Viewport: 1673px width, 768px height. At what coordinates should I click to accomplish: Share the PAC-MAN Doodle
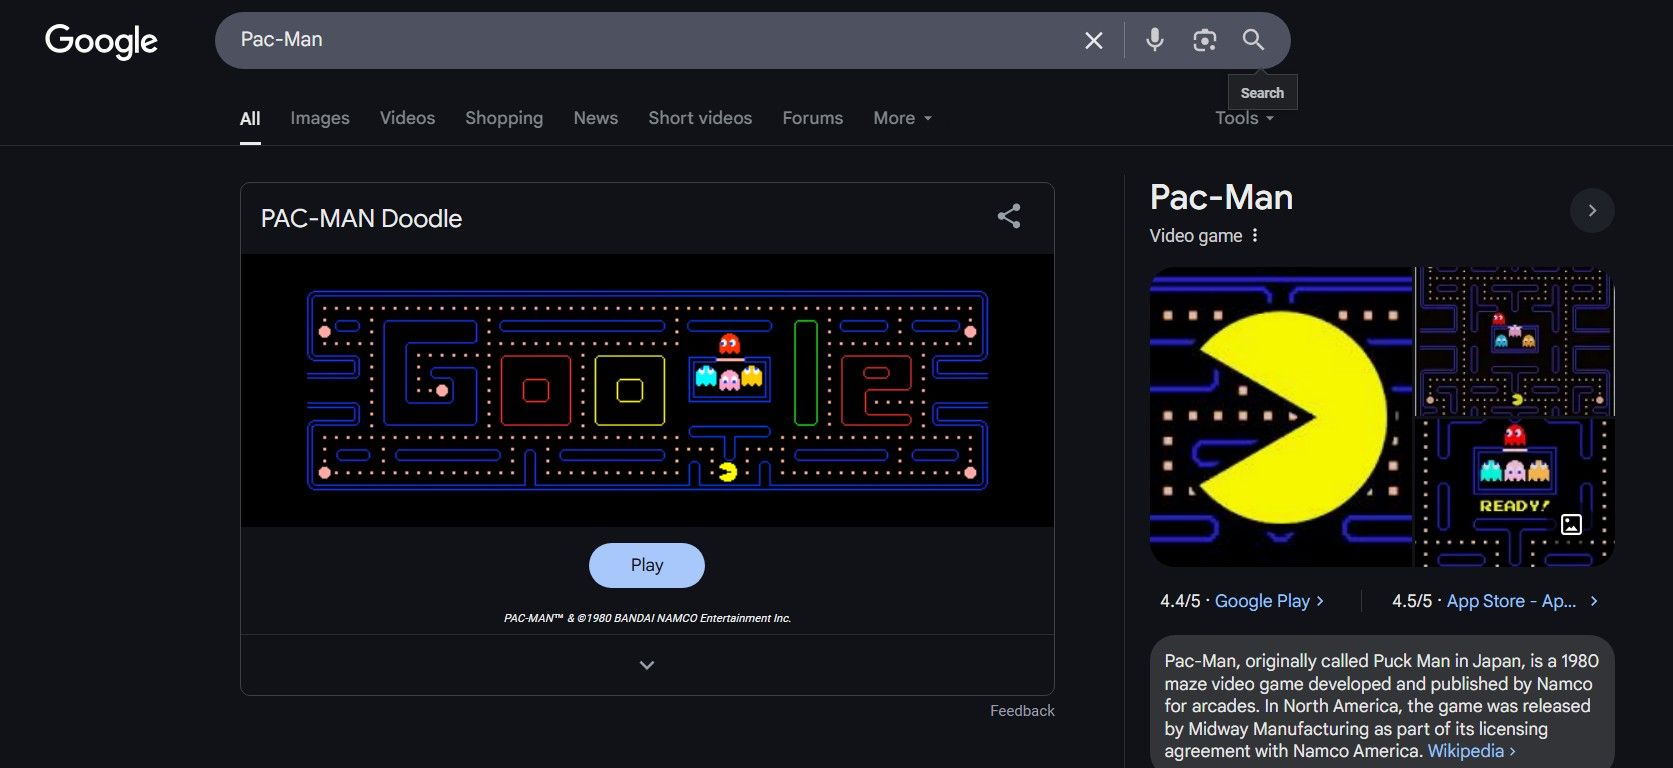(1009, 217)
